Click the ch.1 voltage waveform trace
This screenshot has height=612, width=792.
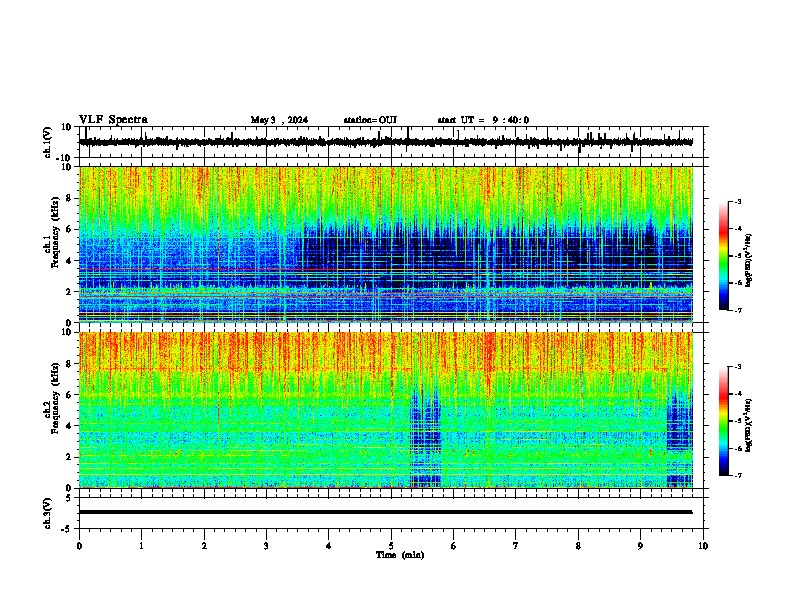click(x=385, y=142)
